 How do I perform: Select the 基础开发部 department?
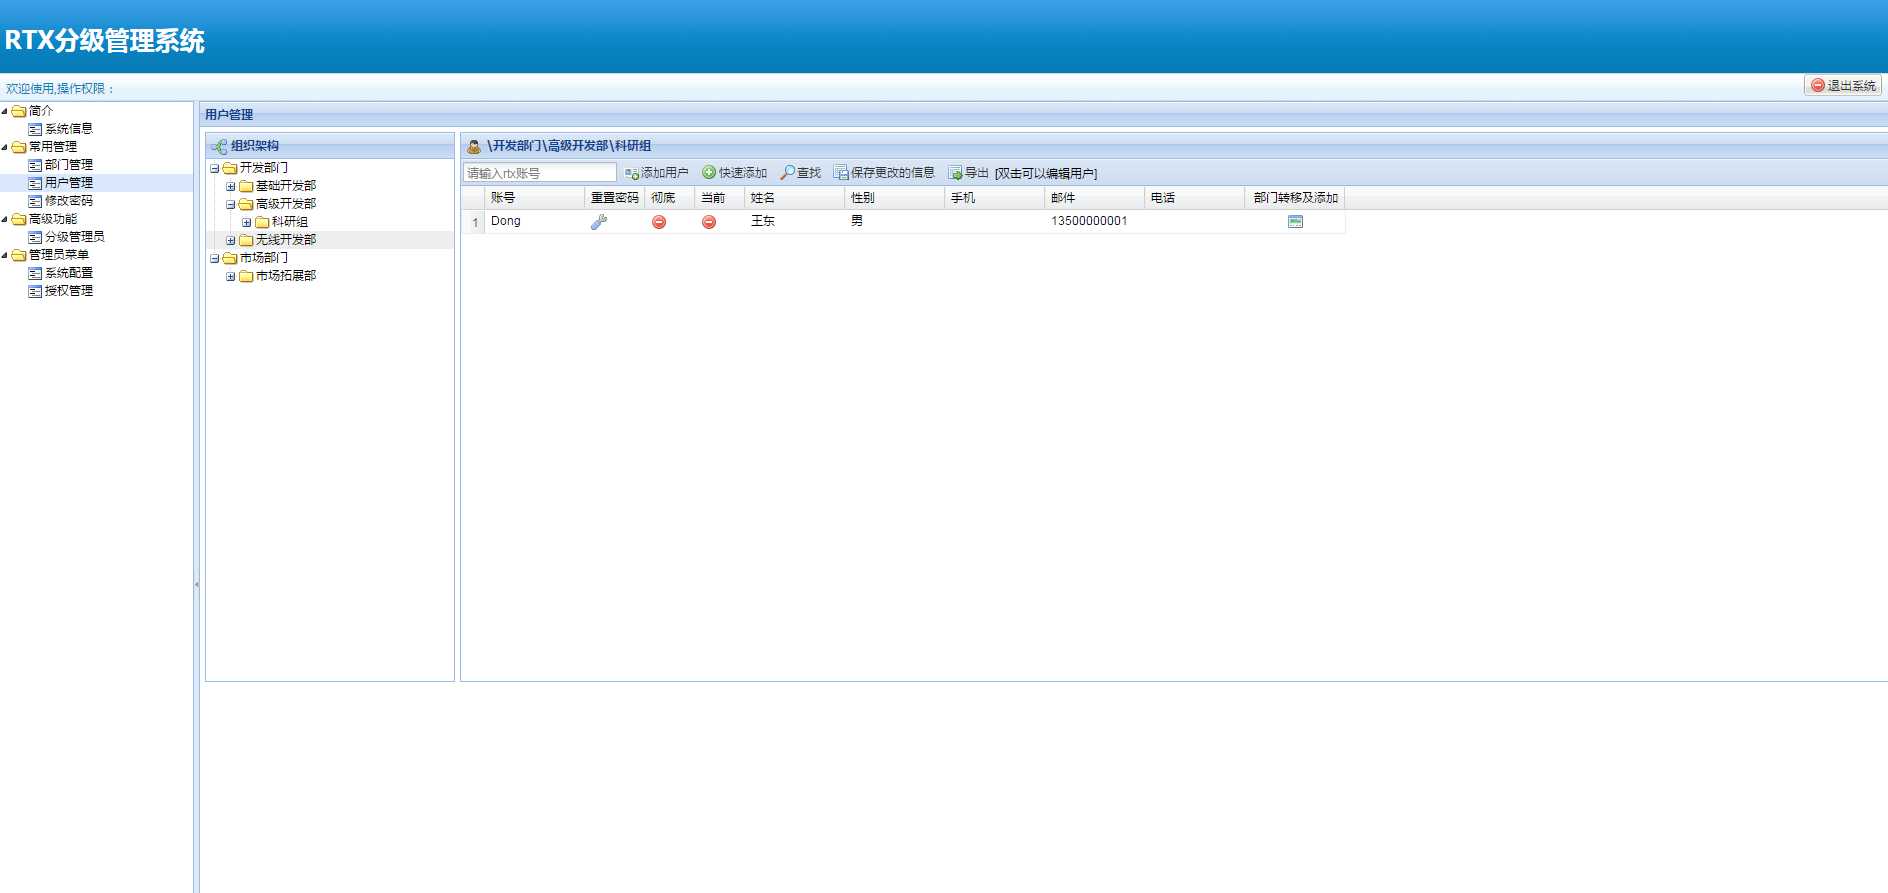pos(285,186)
